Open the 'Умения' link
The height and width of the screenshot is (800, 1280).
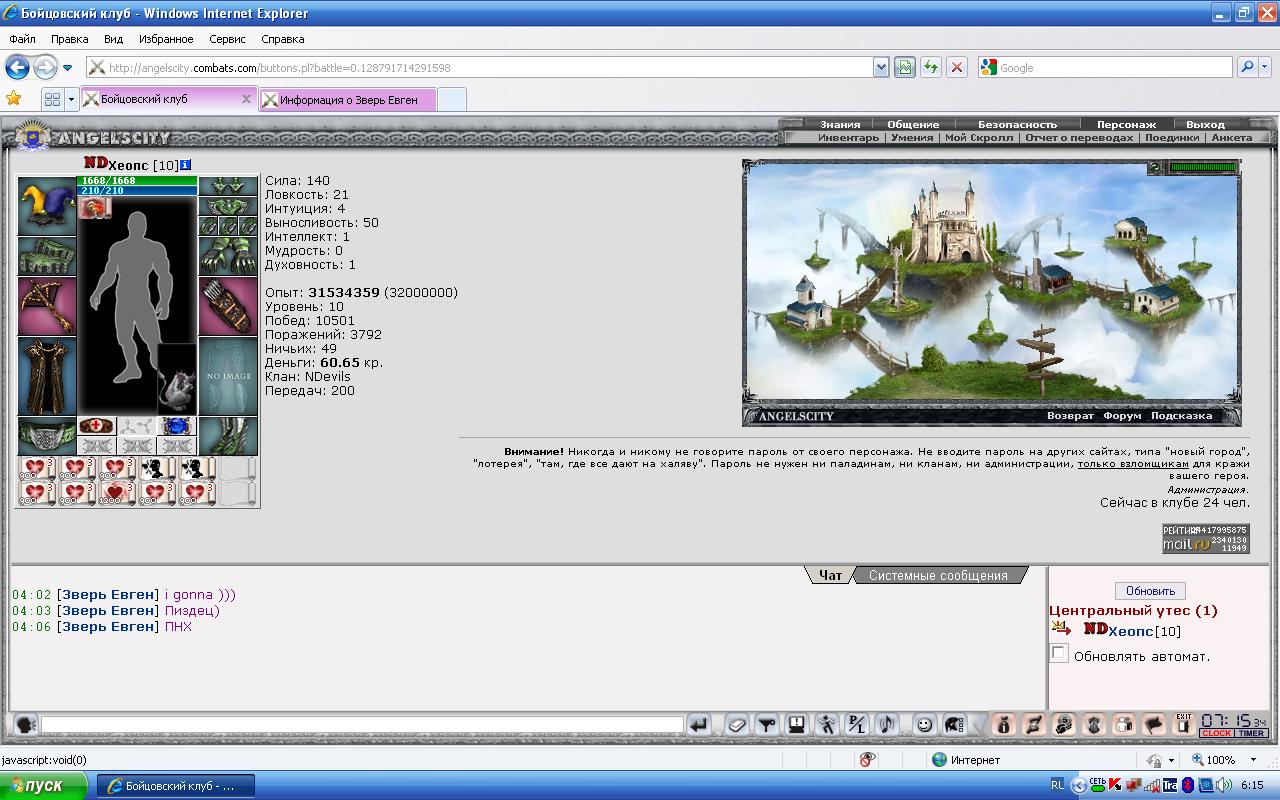[x=912, y=138]
